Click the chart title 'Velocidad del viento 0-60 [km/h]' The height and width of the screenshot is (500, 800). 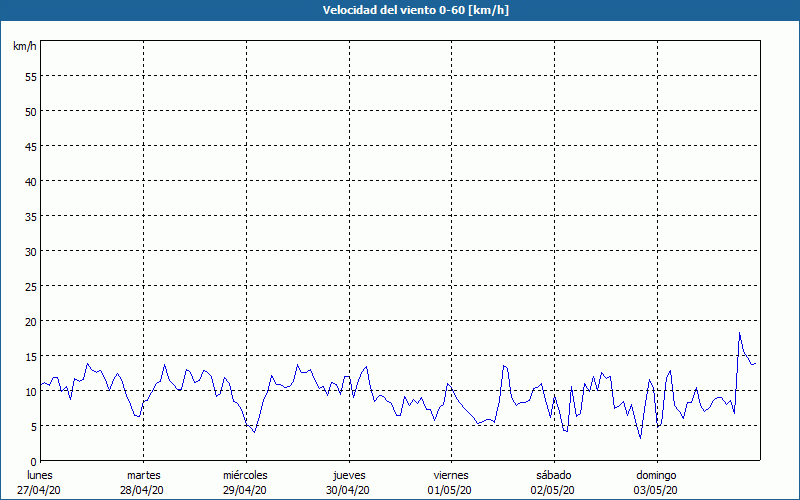coord(415,10)
